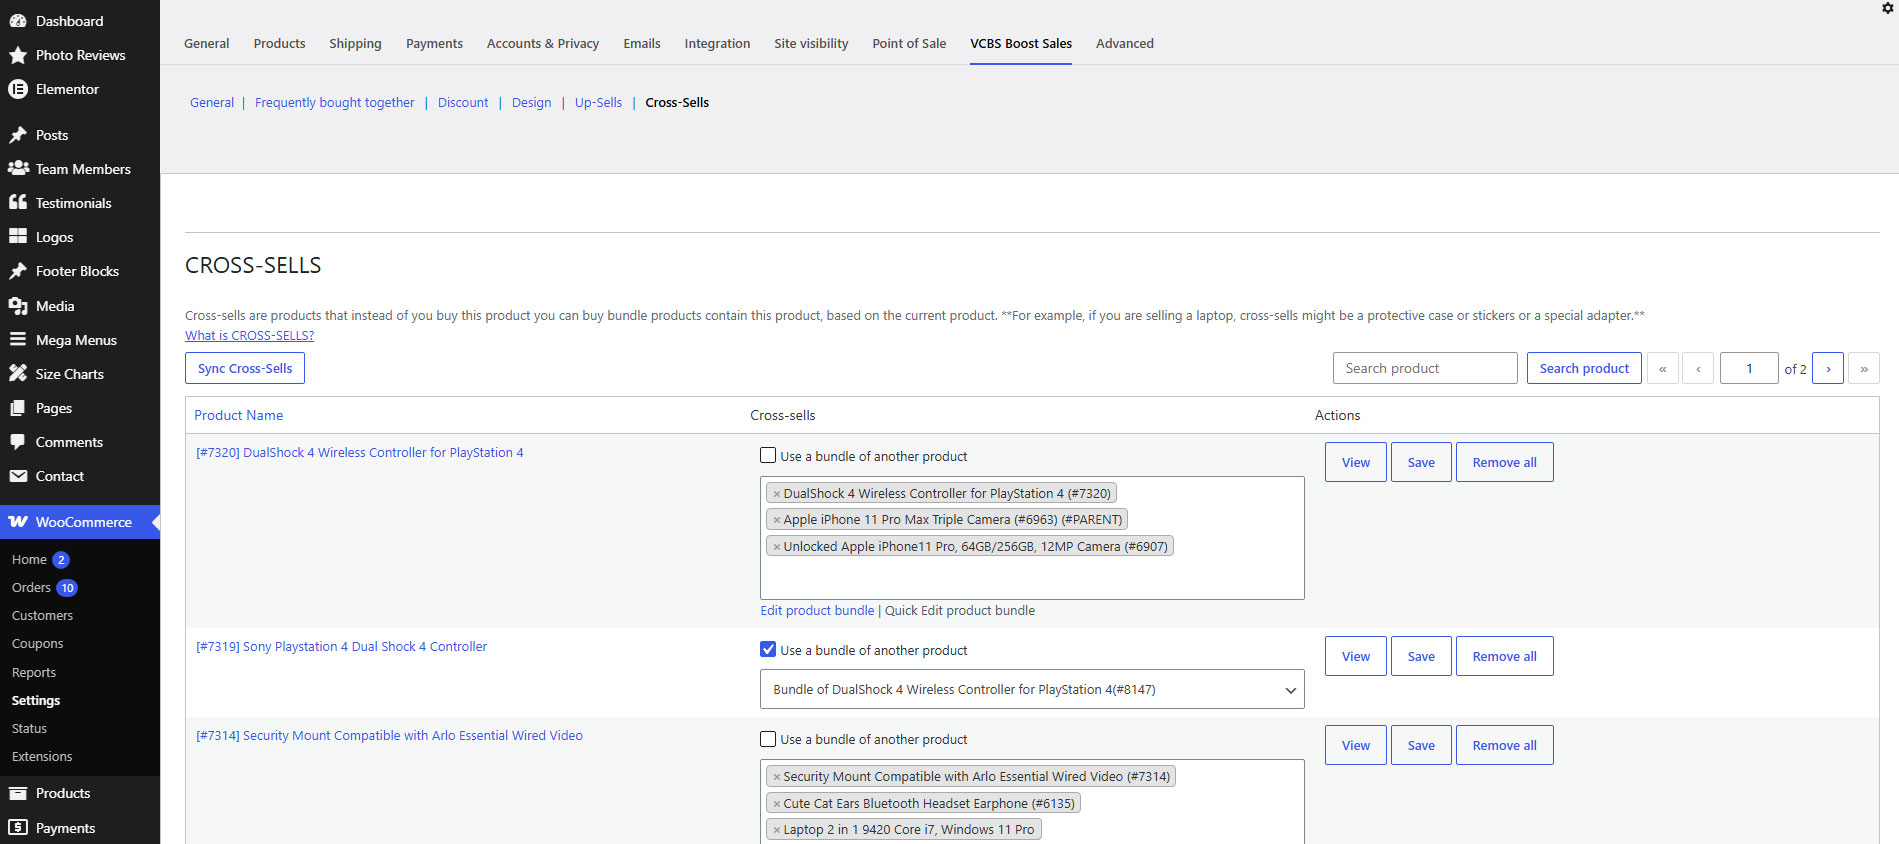
Task: Remove Cute Cat Ears Bluetooth Headset tag
Action: (x=776, y=804)
